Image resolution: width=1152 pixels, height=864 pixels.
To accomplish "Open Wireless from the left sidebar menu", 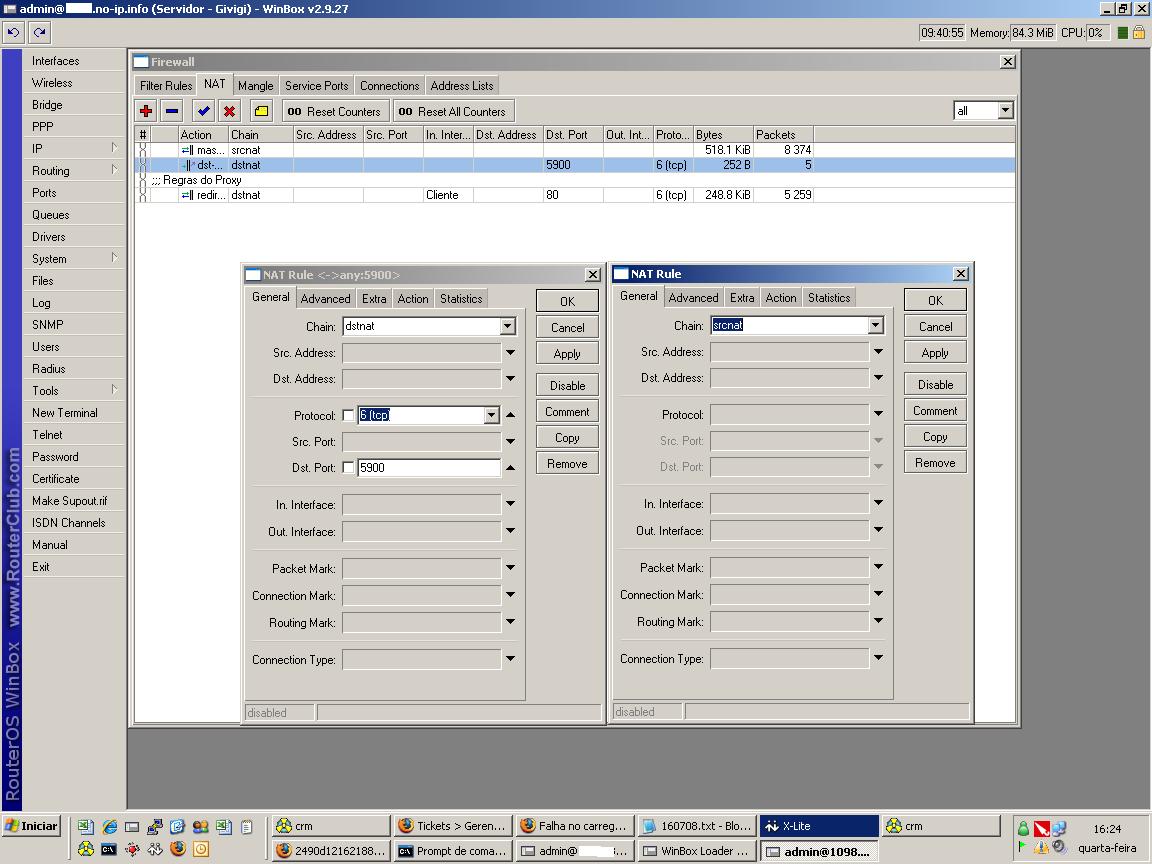I will (x=52, y=83).
